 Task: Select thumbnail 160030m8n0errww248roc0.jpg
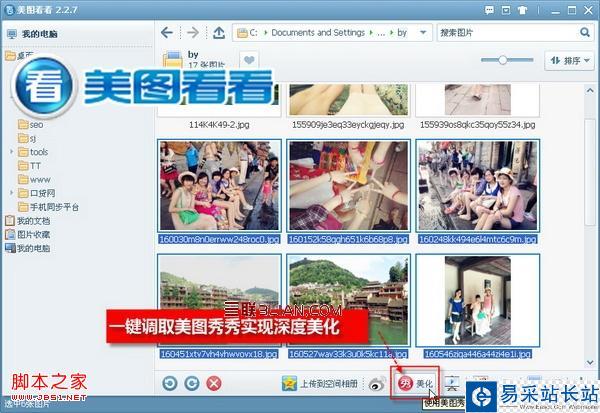point(219,186)
